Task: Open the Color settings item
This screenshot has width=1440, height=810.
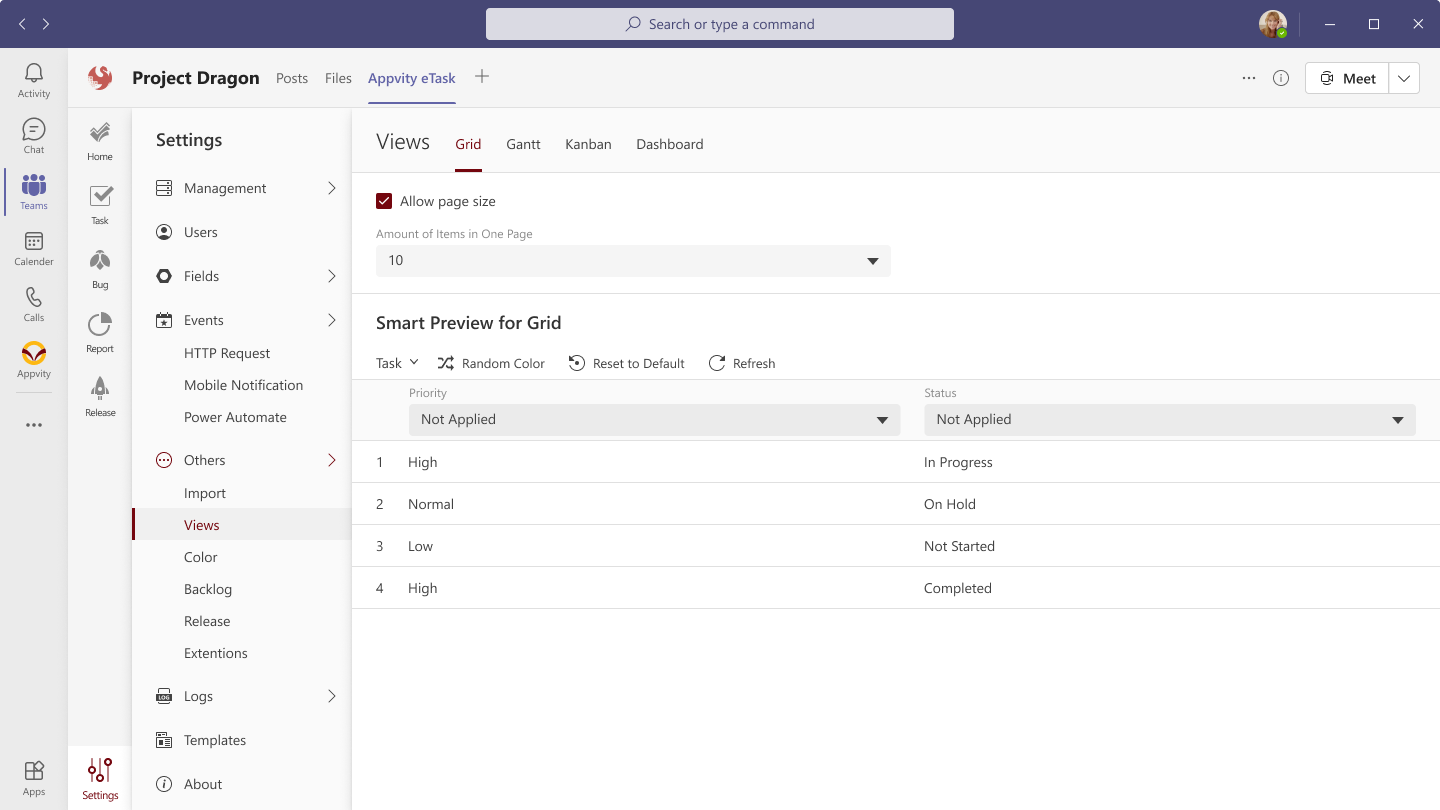Action: coord(201,557)
